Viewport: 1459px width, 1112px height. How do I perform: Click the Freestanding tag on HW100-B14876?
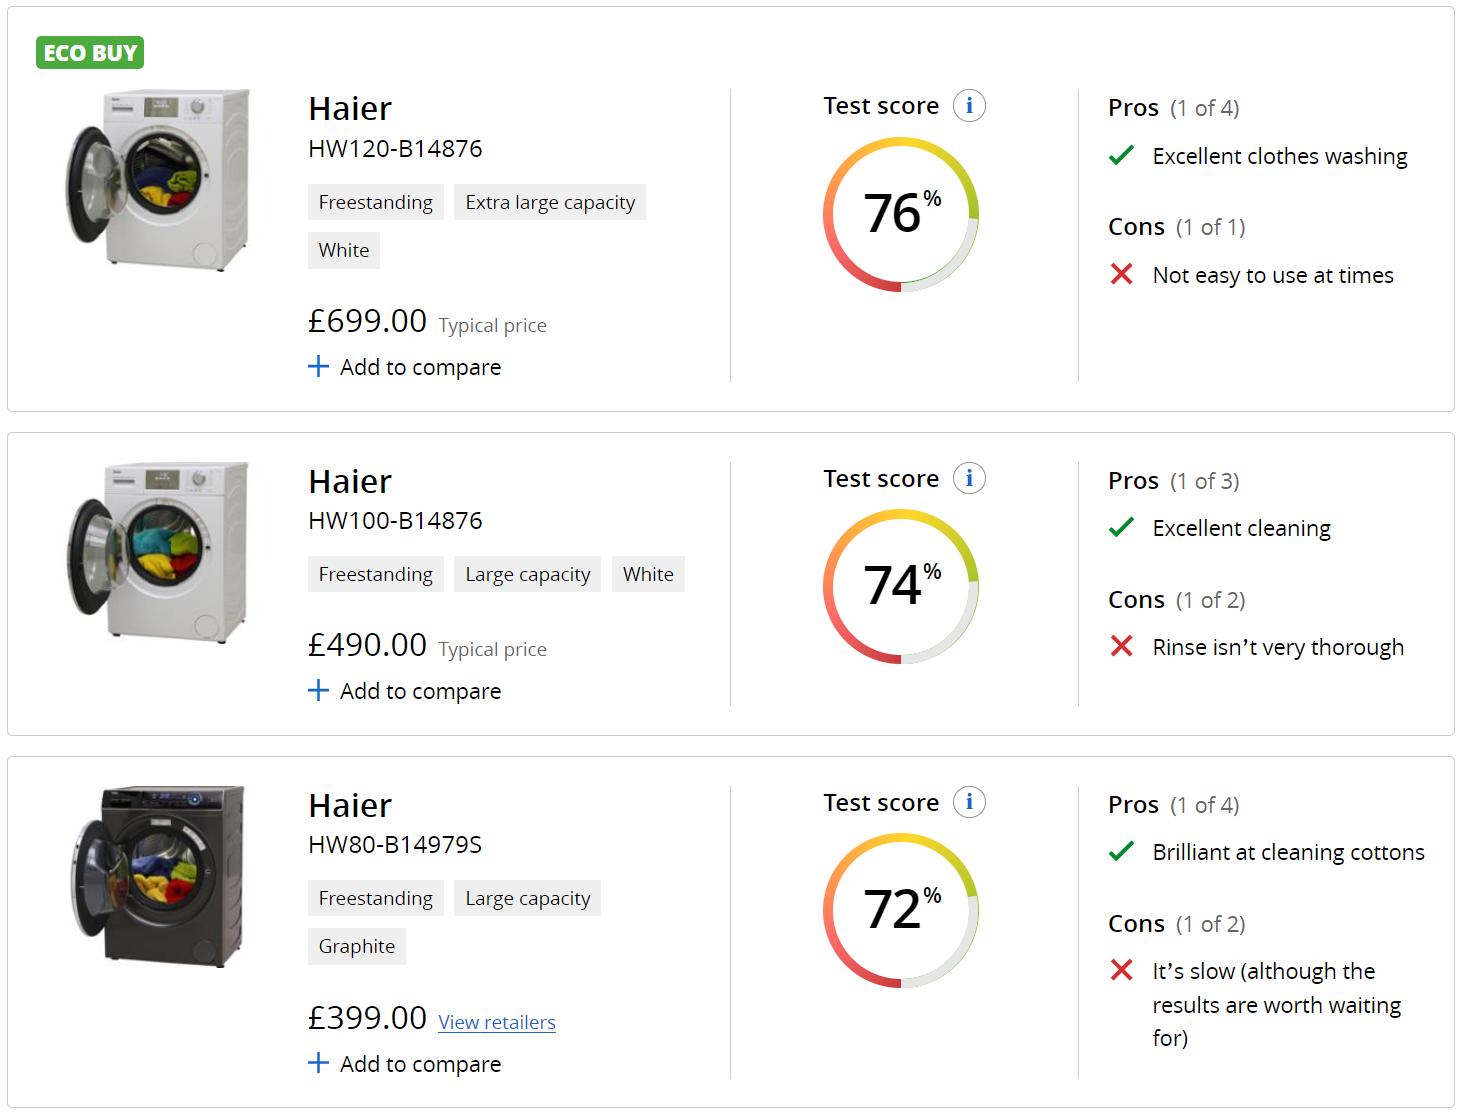[x=376, y=574]
